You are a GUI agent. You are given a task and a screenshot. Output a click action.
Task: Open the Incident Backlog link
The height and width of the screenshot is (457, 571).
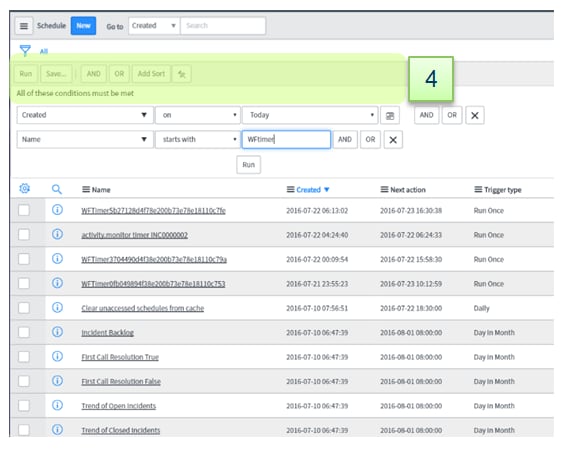[x=107, y=333]
